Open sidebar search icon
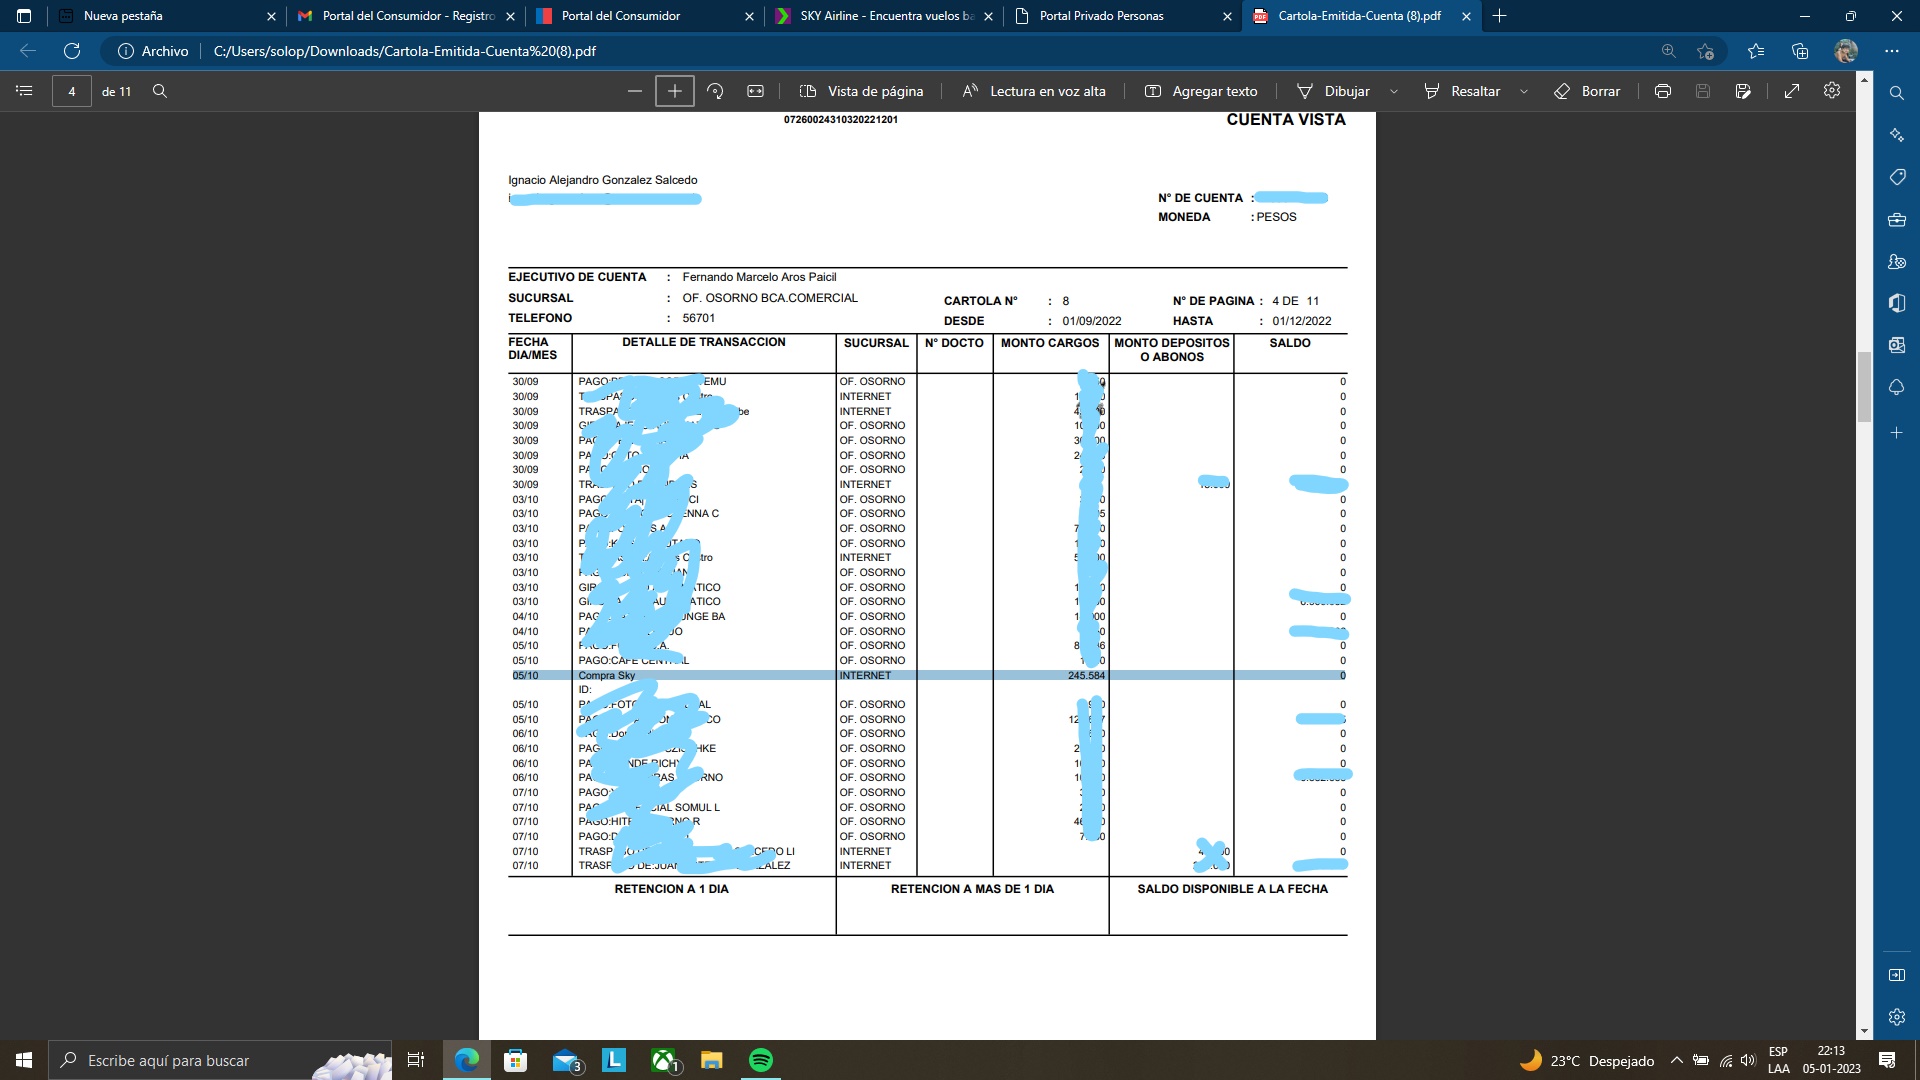The height and width of the screenshot is (1080, 1920). tap(1896, 93)
